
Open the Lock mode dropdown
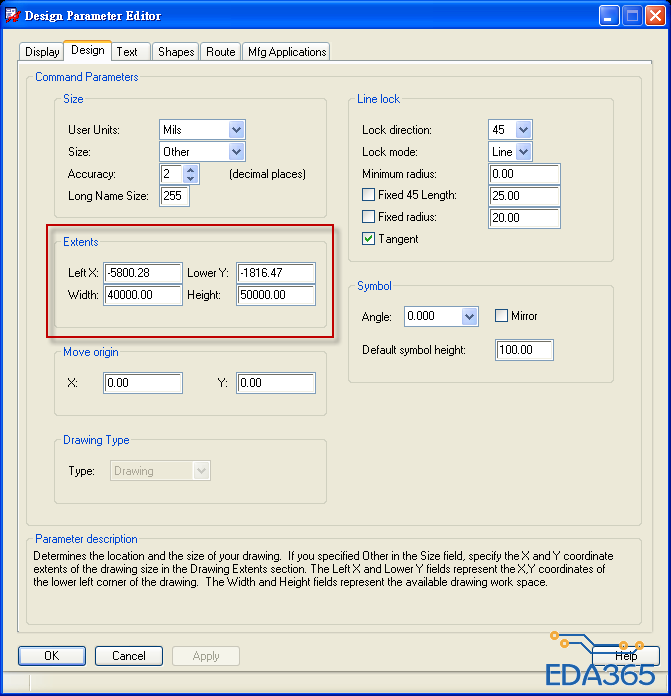[x=523, y=152]
